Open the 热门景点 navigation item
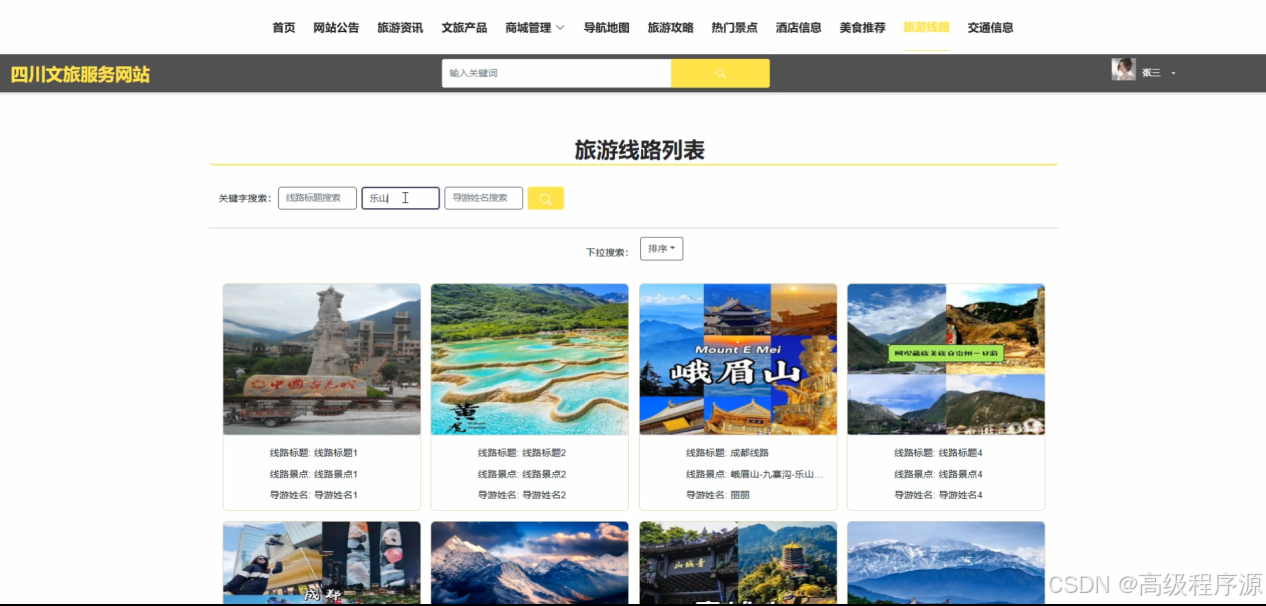The width and height of the screenshot is (1266, 606). [734, 28]
